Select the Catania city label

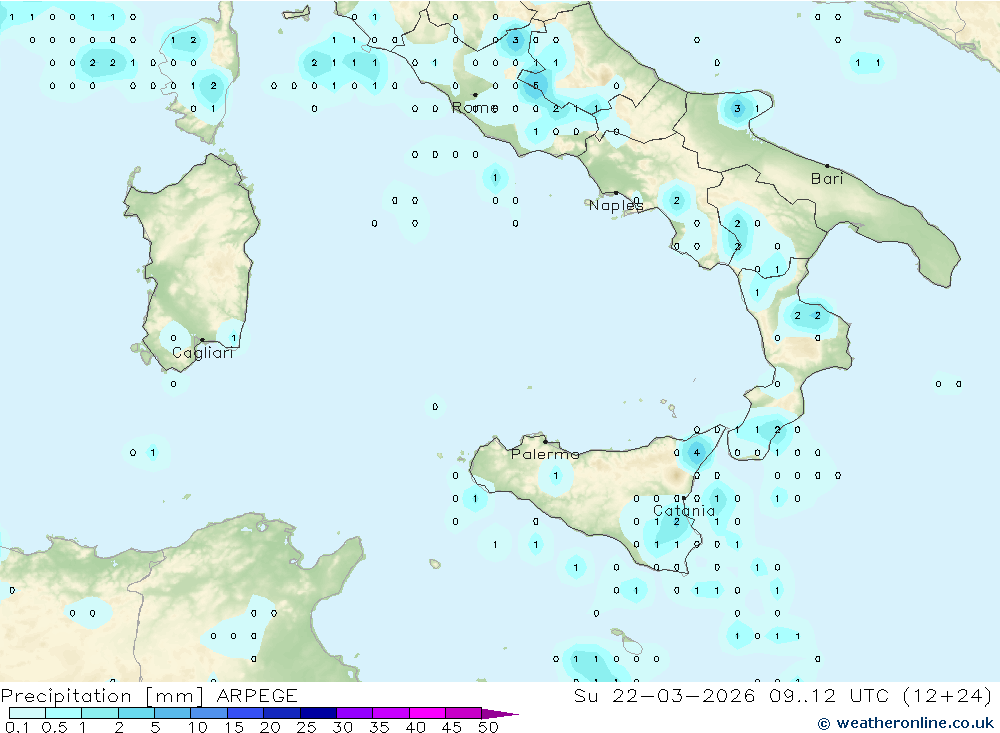[x=684, y=510]
